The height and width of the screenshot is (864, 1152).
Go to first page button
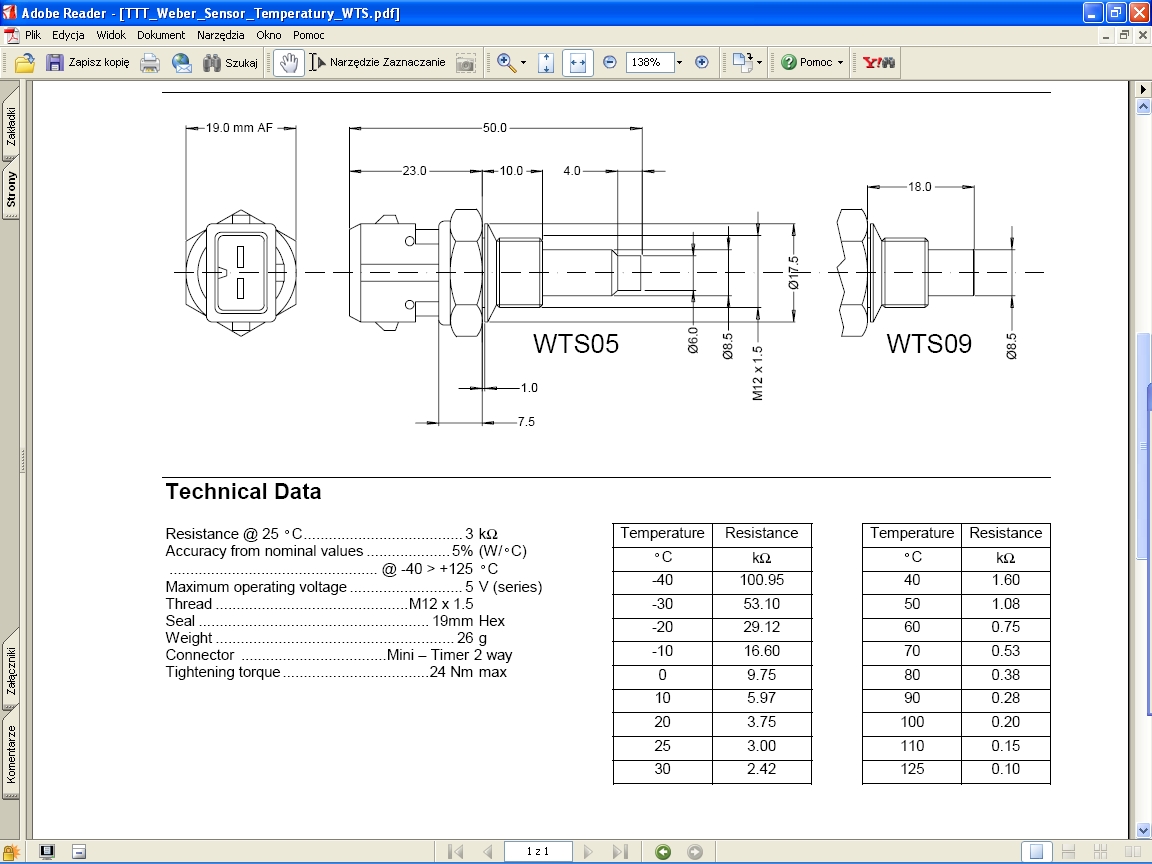click(456, 852)
